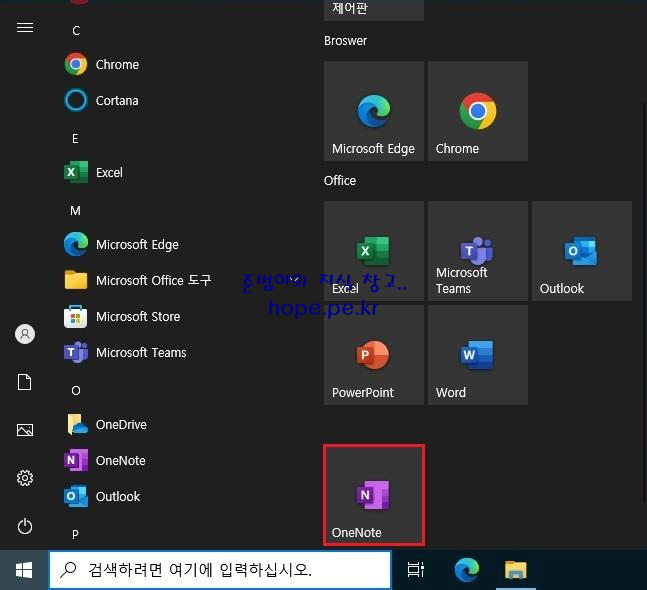Open Microsoft Teams in the app list
This screenshot has height=590, width=647.
(x=125, y=352)
